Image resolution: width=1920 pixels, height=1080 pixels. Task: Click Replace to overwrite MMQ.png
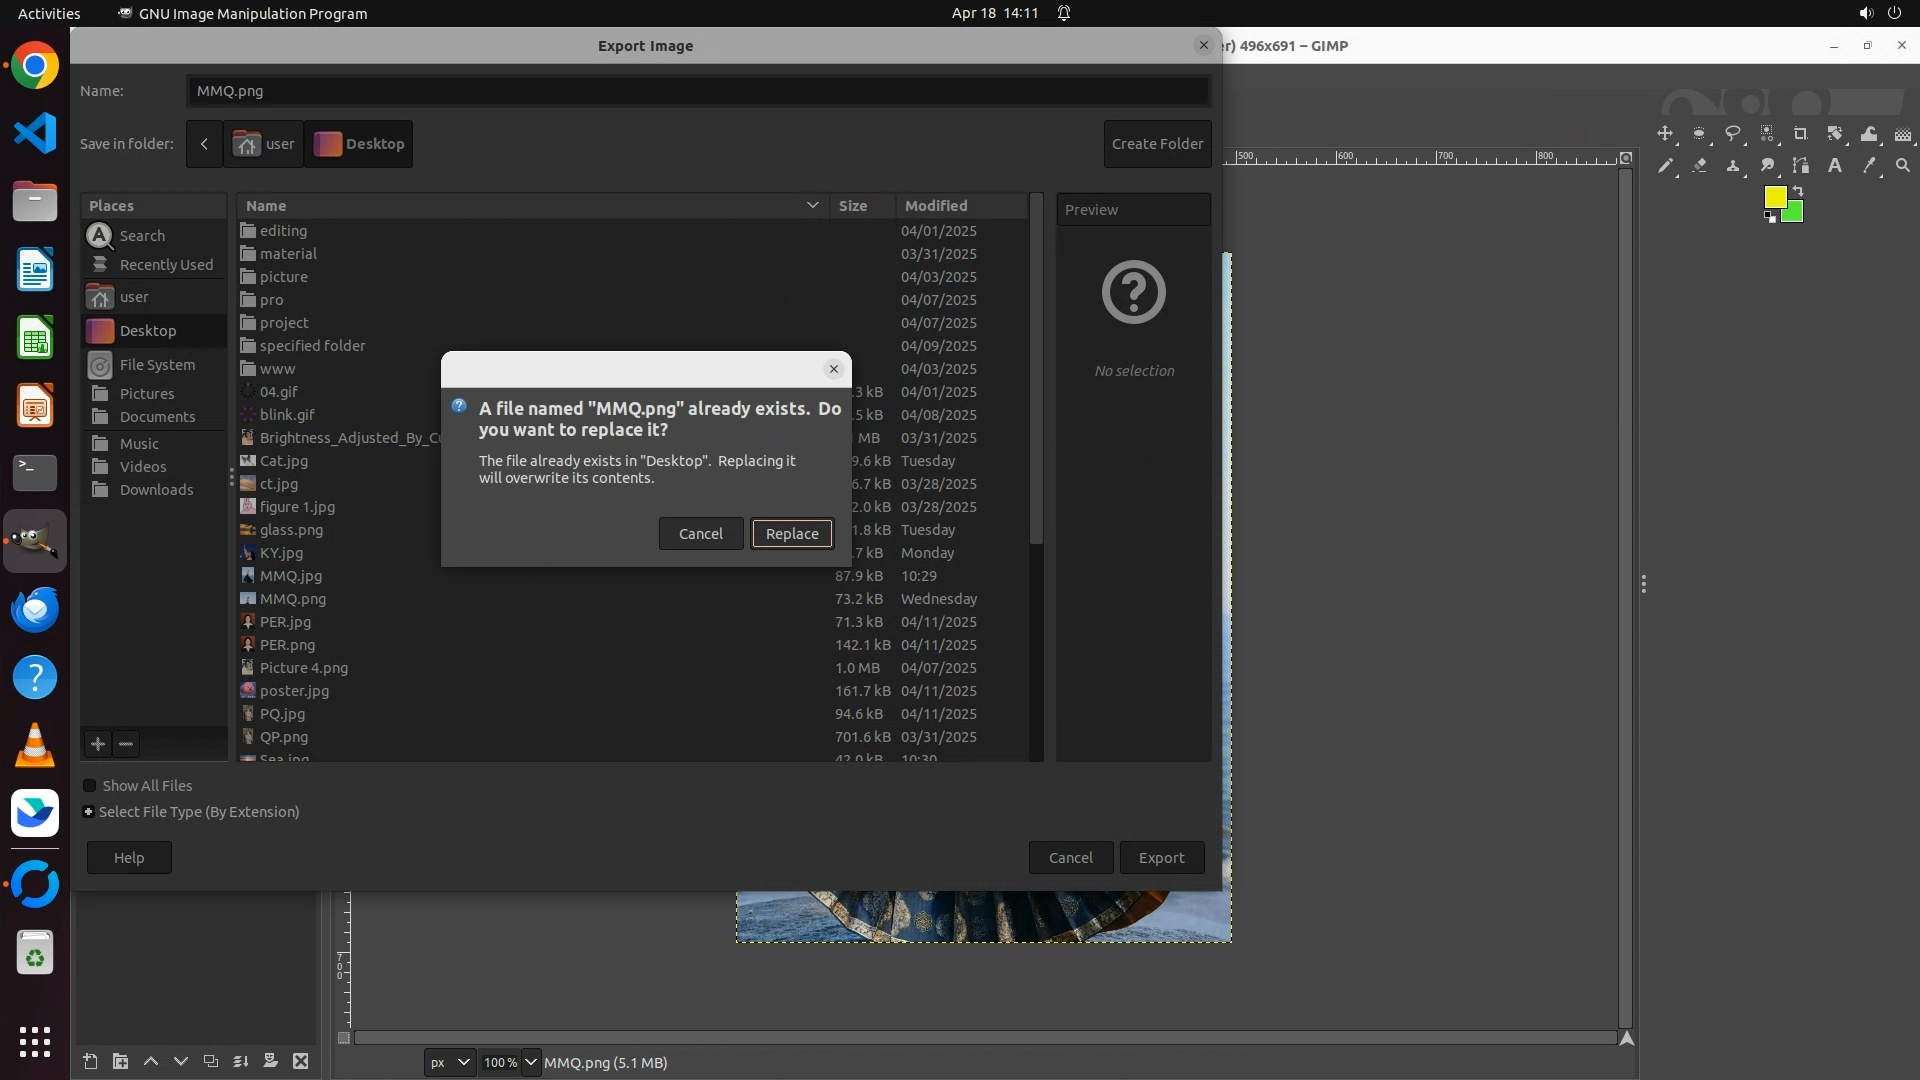click(792, 534)
